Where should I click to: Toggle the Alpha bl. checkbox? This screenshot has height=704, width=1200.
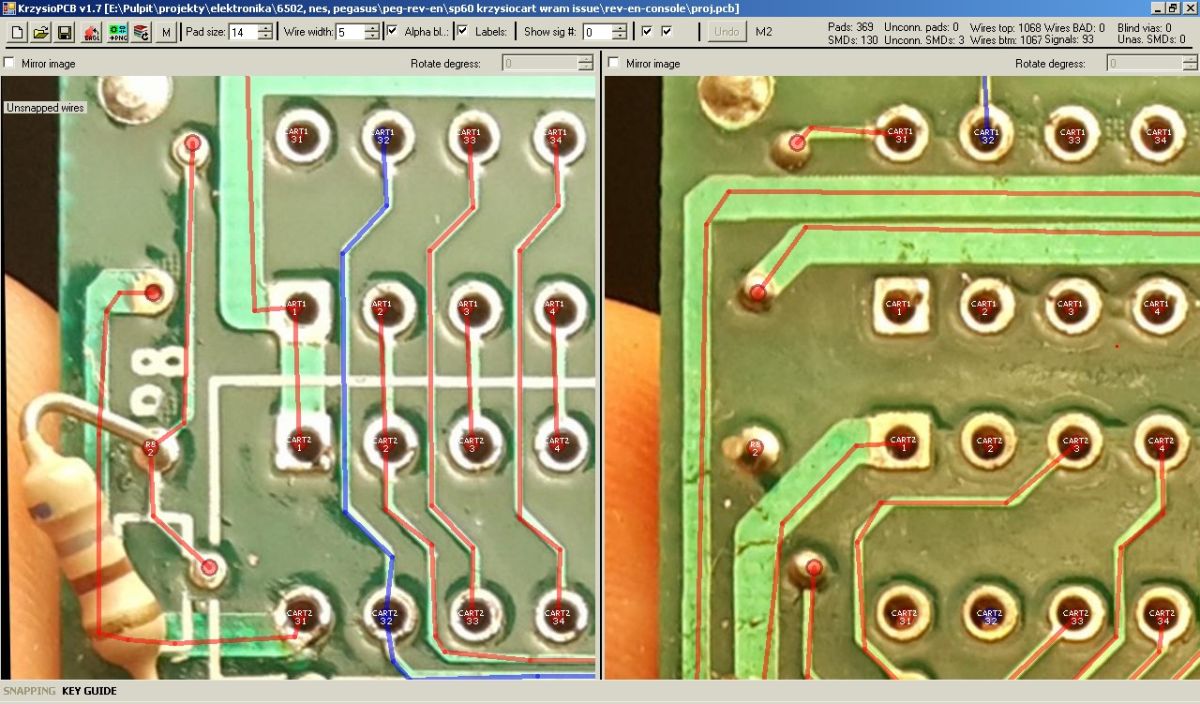tap(392, 31)
